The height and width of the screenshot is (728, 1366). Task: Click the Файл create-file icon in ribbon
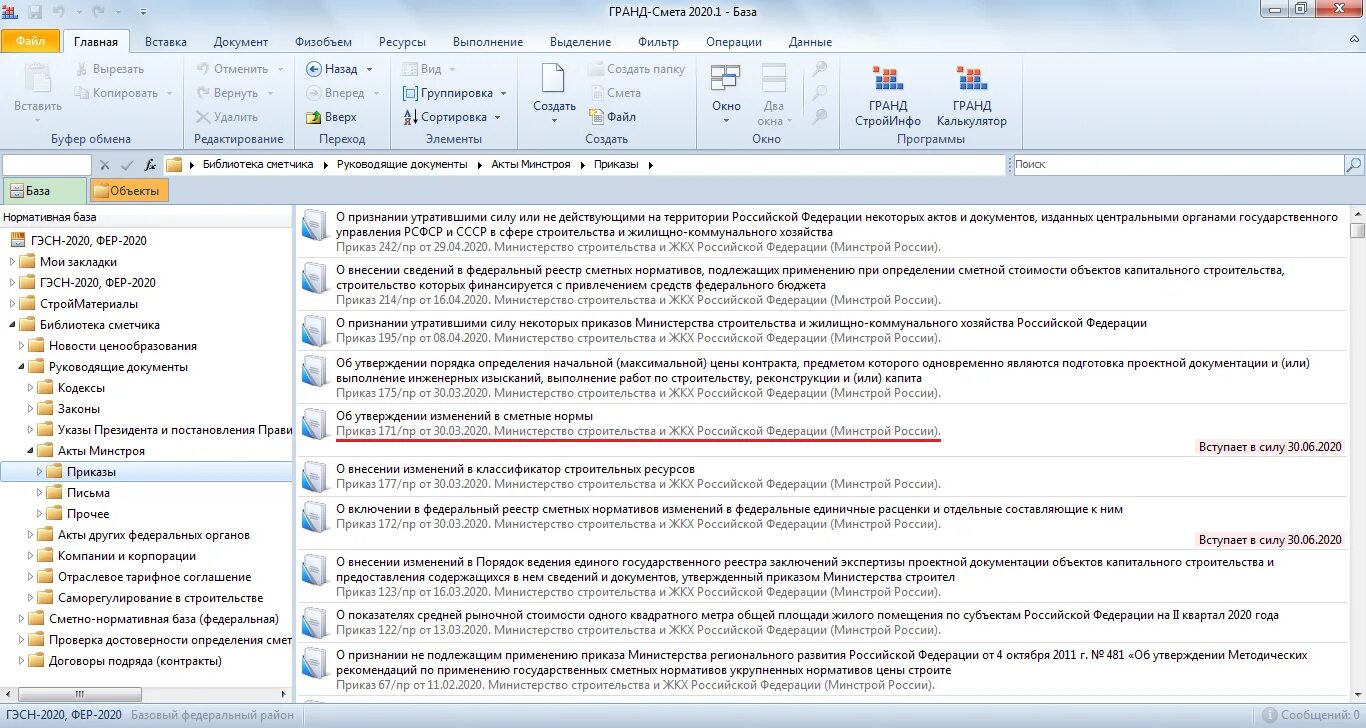coord(595,117)
